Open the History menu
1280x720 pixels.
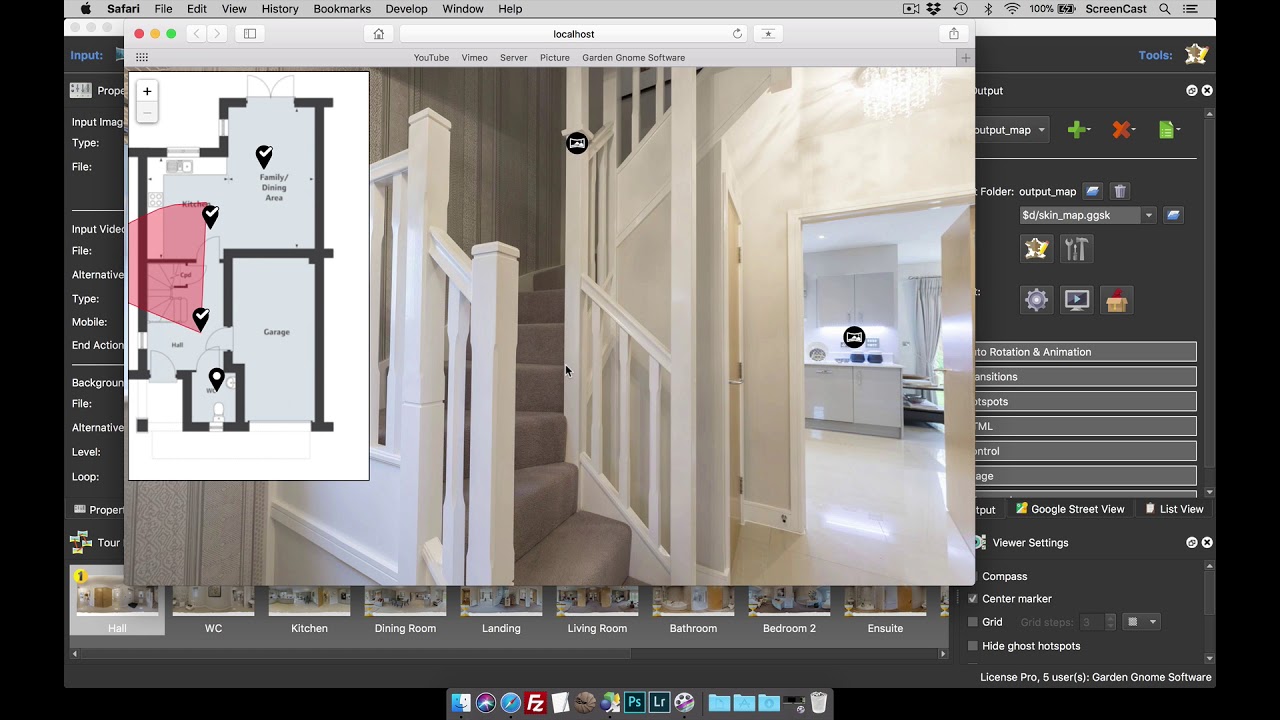280,9
